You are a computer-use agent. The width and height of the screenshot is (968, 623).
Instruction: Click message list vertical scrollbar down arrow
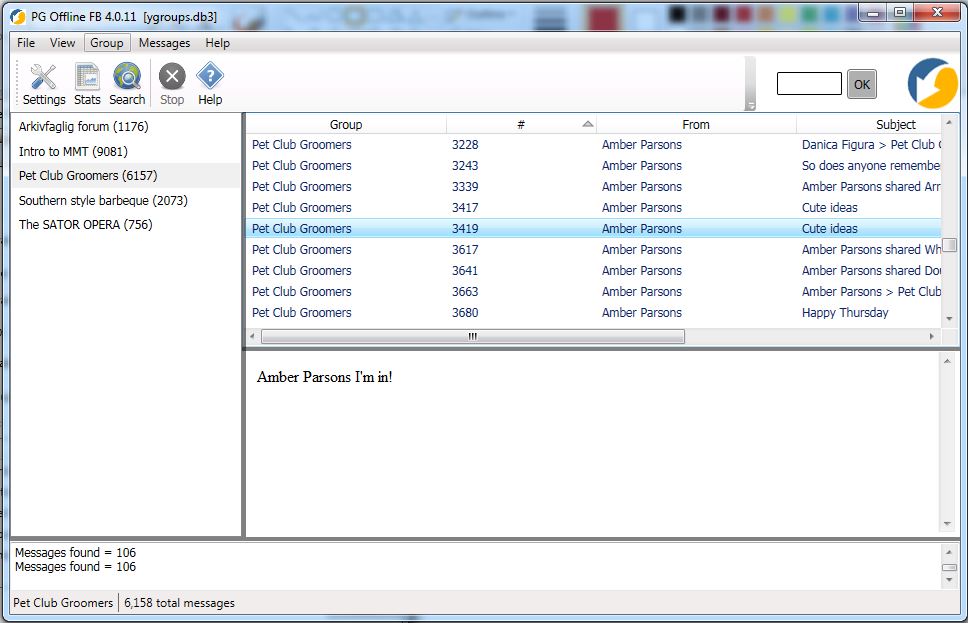[x=950, y=319]
